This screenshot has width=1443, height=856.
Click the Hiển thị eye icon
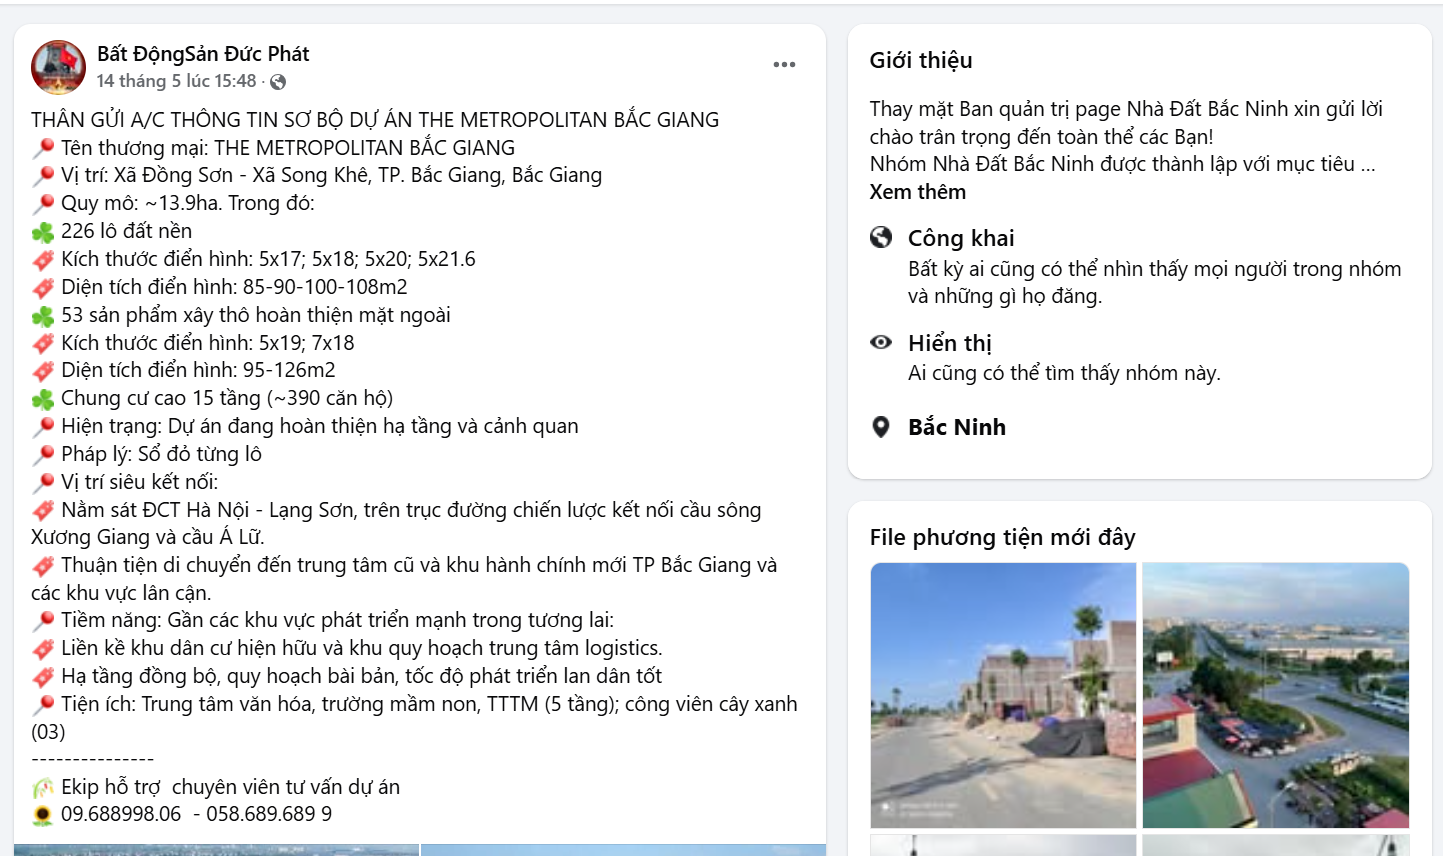point(881,342)
